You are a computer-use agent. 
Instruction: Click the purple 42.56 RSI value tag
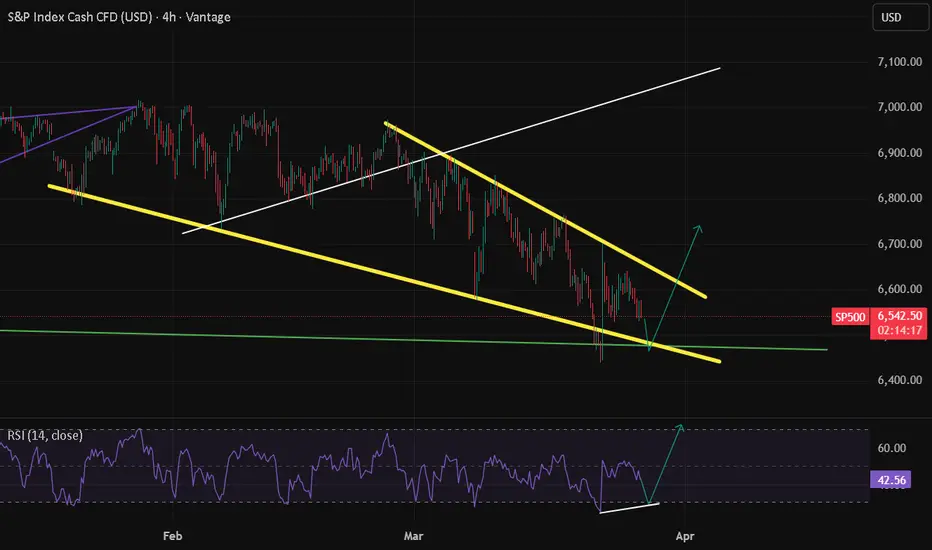[891, 480]
